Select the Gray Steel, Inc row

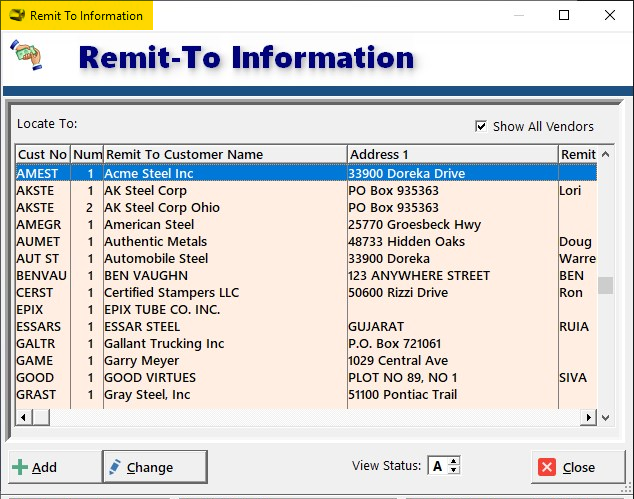pos(306,394)
